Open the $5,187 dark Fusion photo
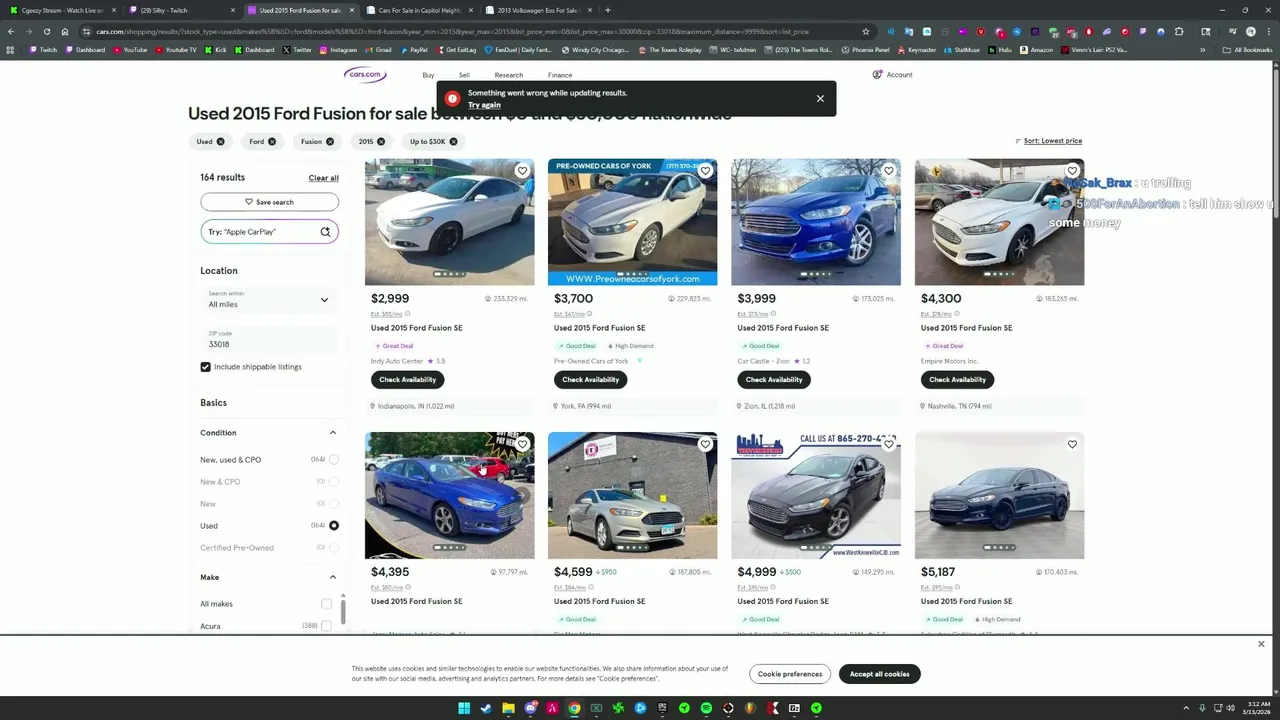The width and height of the screenshot is (1280, 720). [999, 496]
